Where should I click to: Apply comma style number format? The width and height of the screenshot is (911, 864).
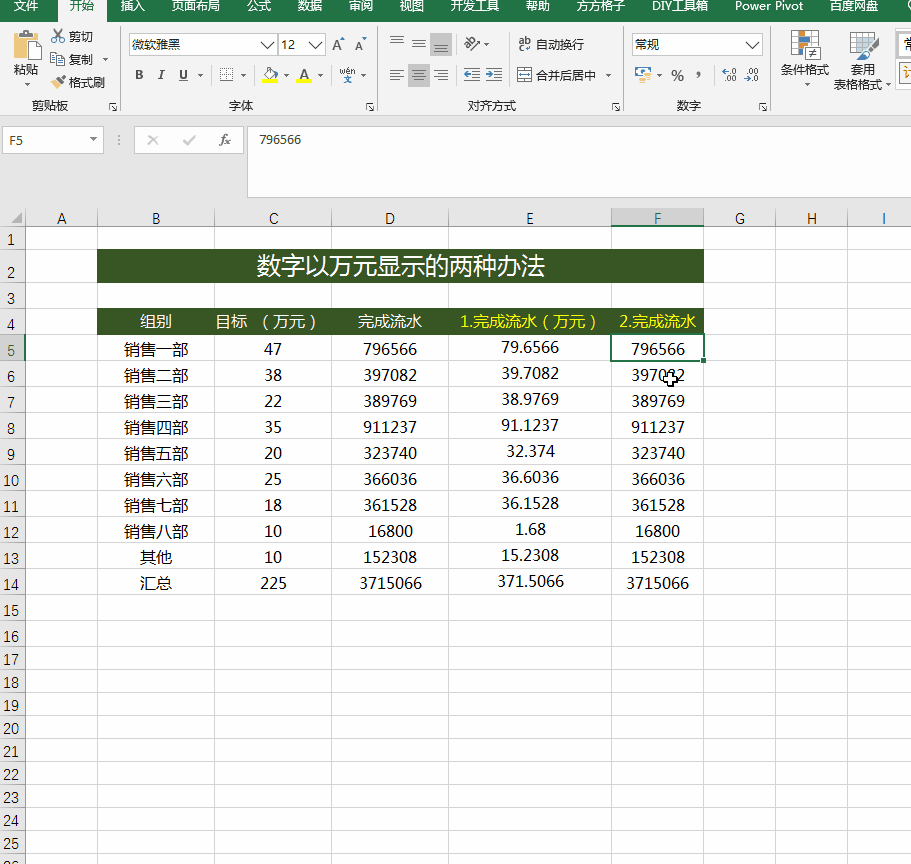tap(698, 75)
